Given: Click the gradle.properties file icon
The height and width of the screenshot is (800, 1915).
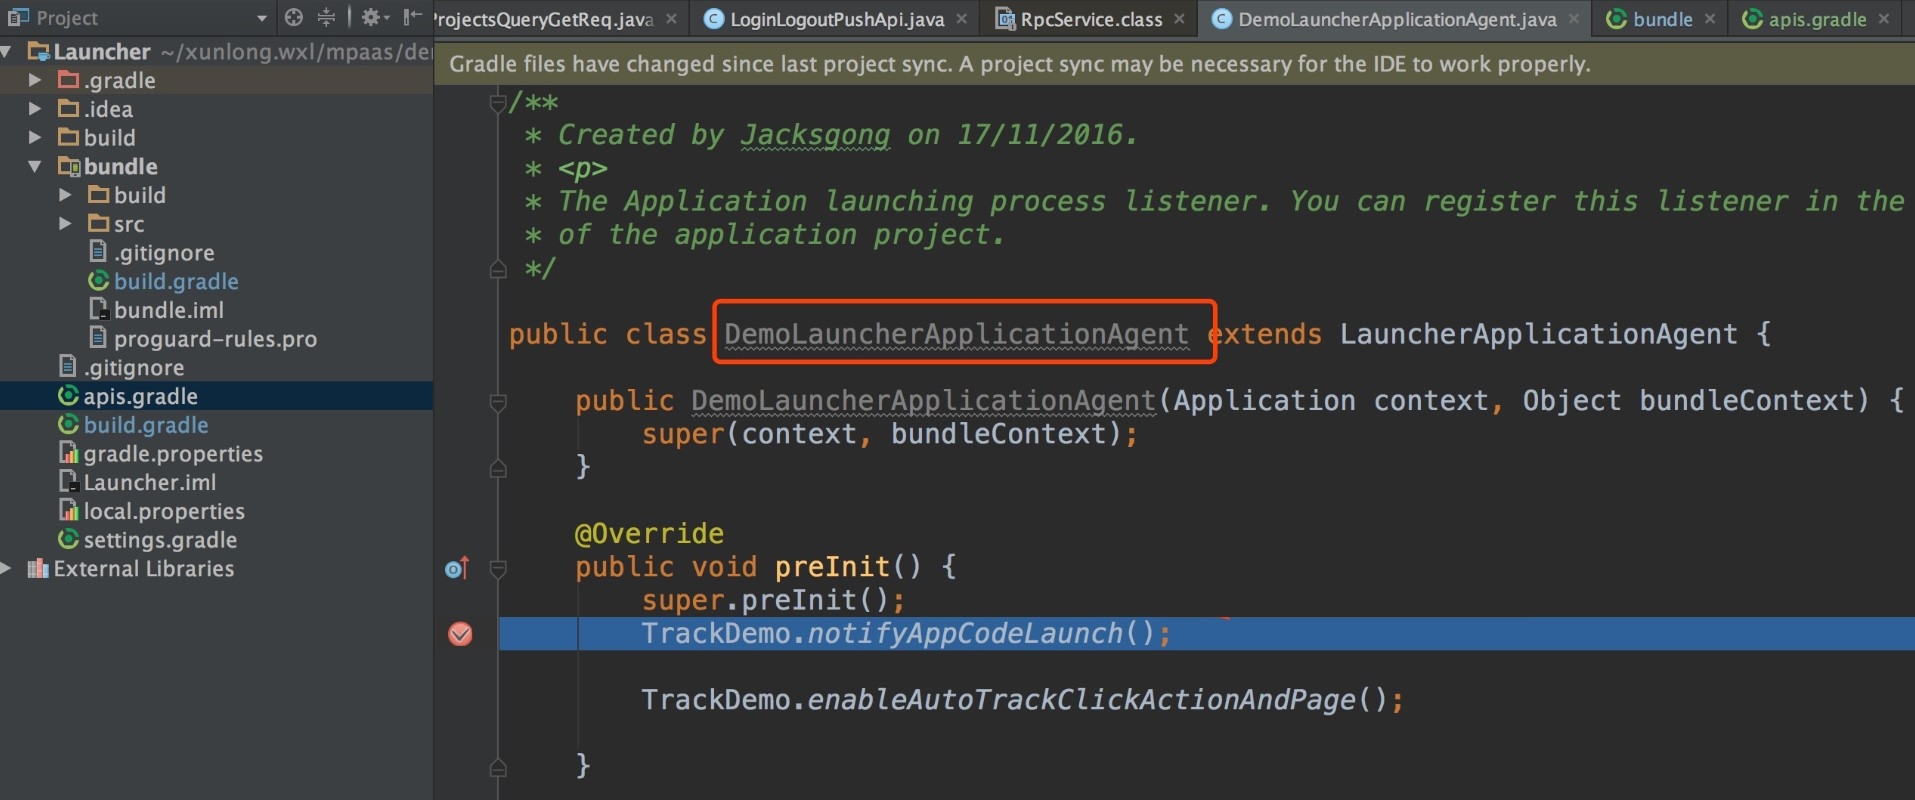Looking at the screenshot, I should pyautogui.click(x=68, y=454).
